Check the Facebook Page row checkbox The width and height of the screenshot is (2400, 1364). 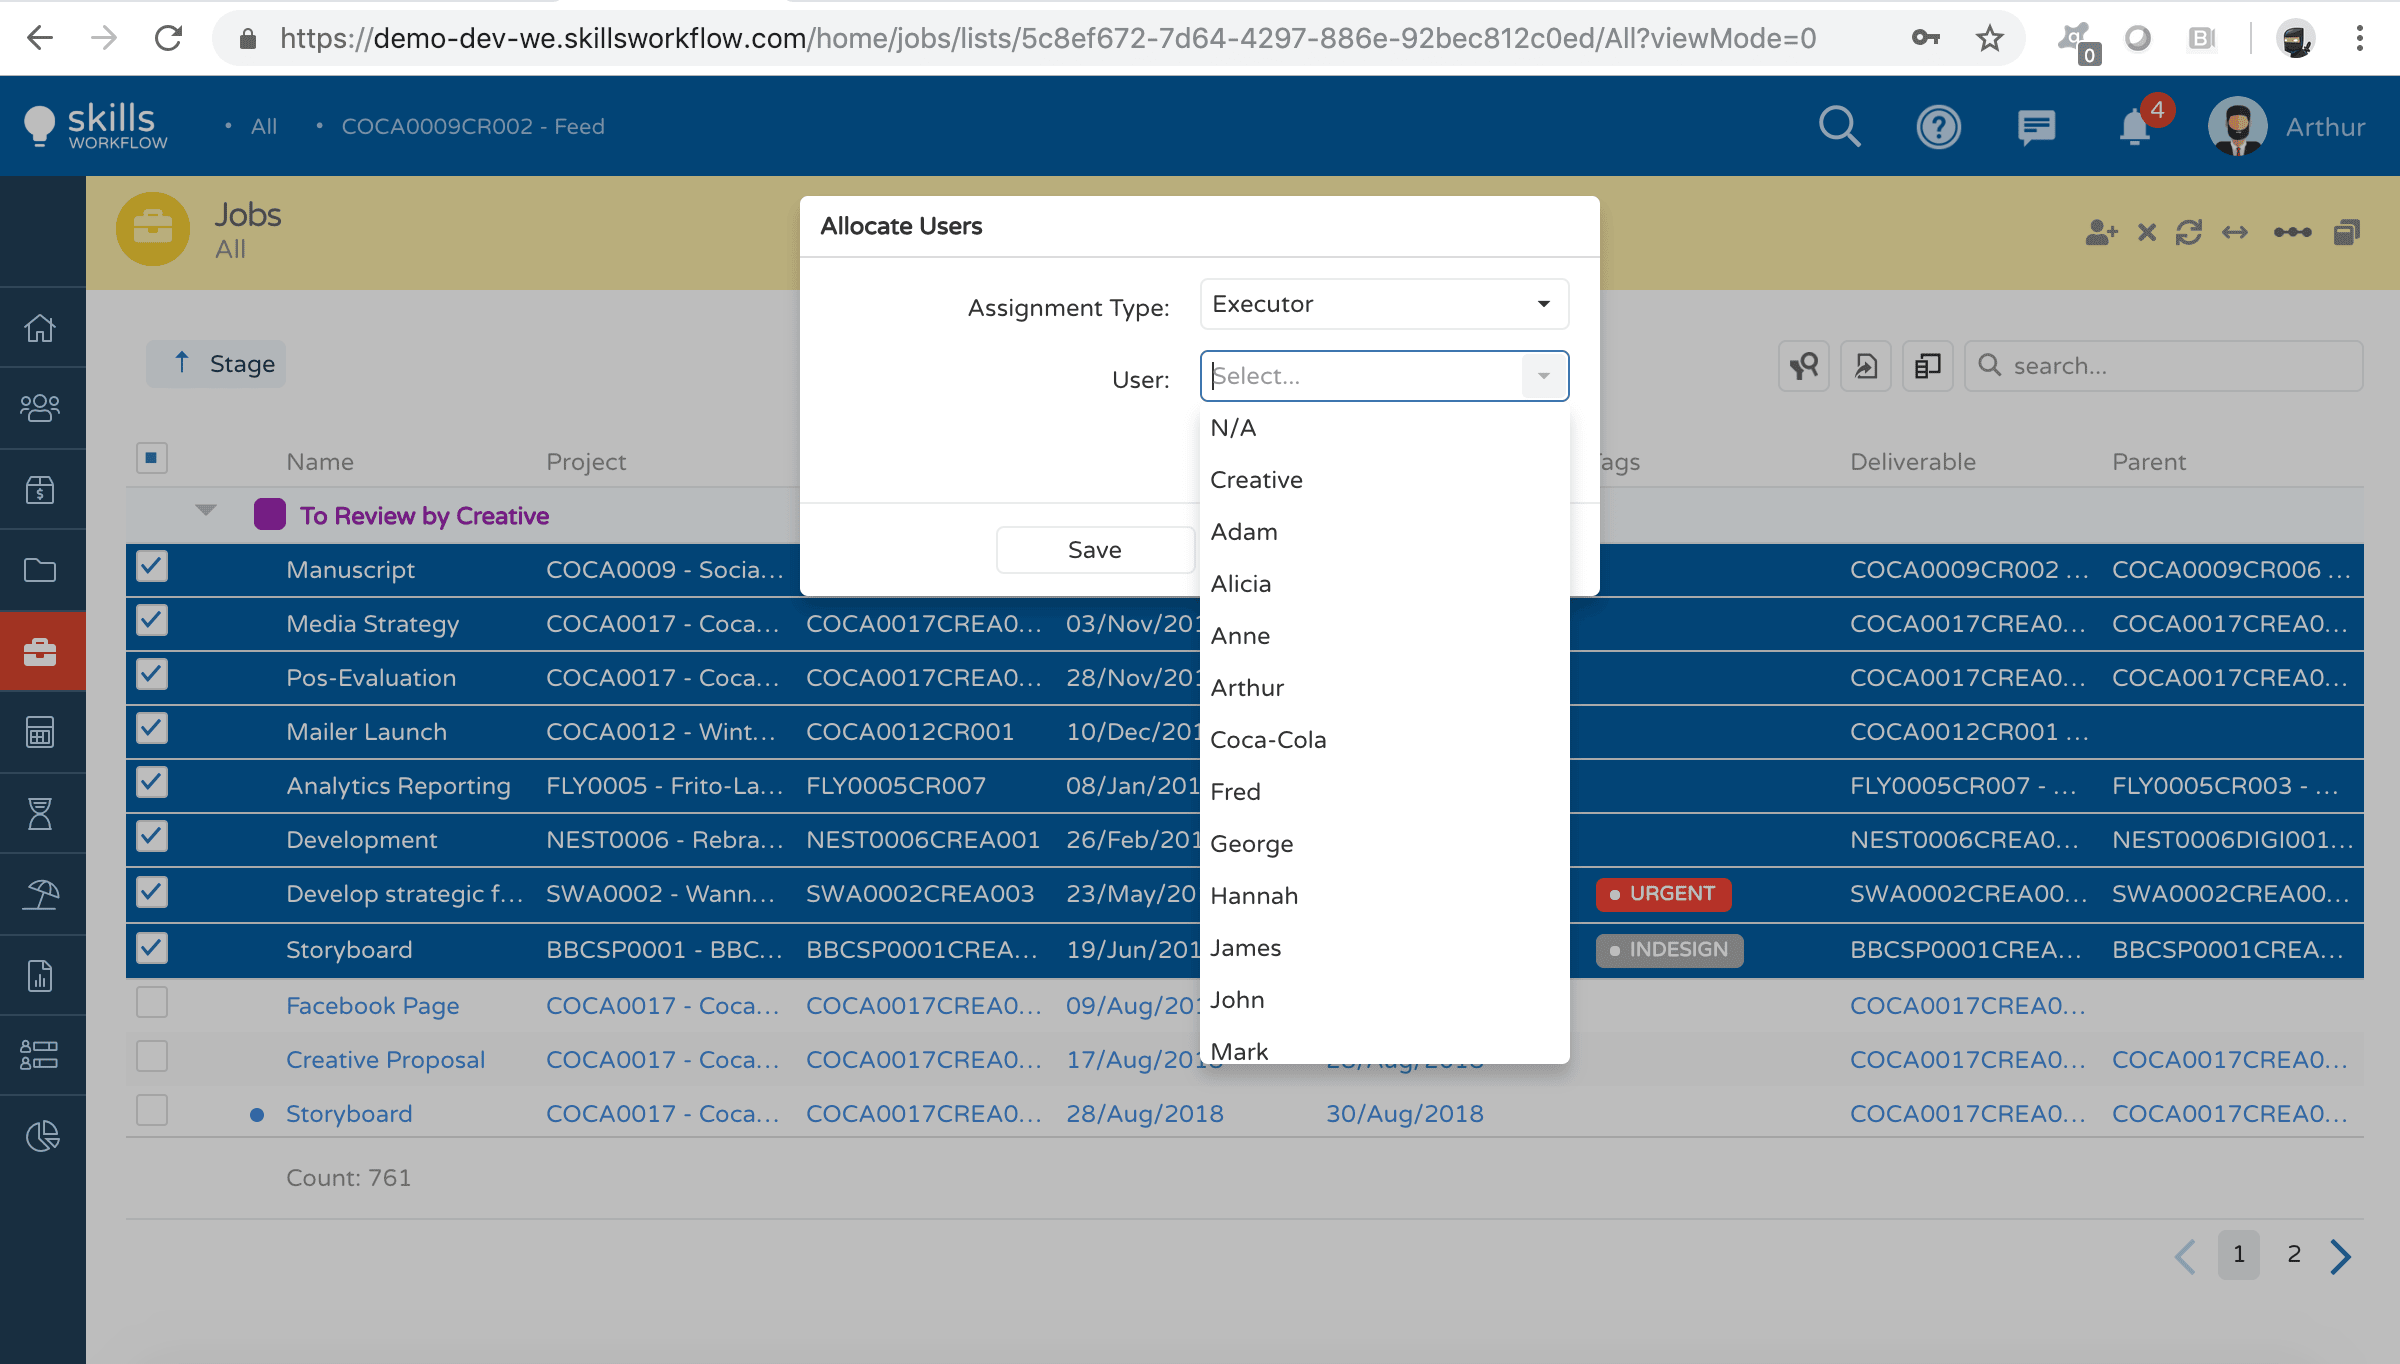152,1003
